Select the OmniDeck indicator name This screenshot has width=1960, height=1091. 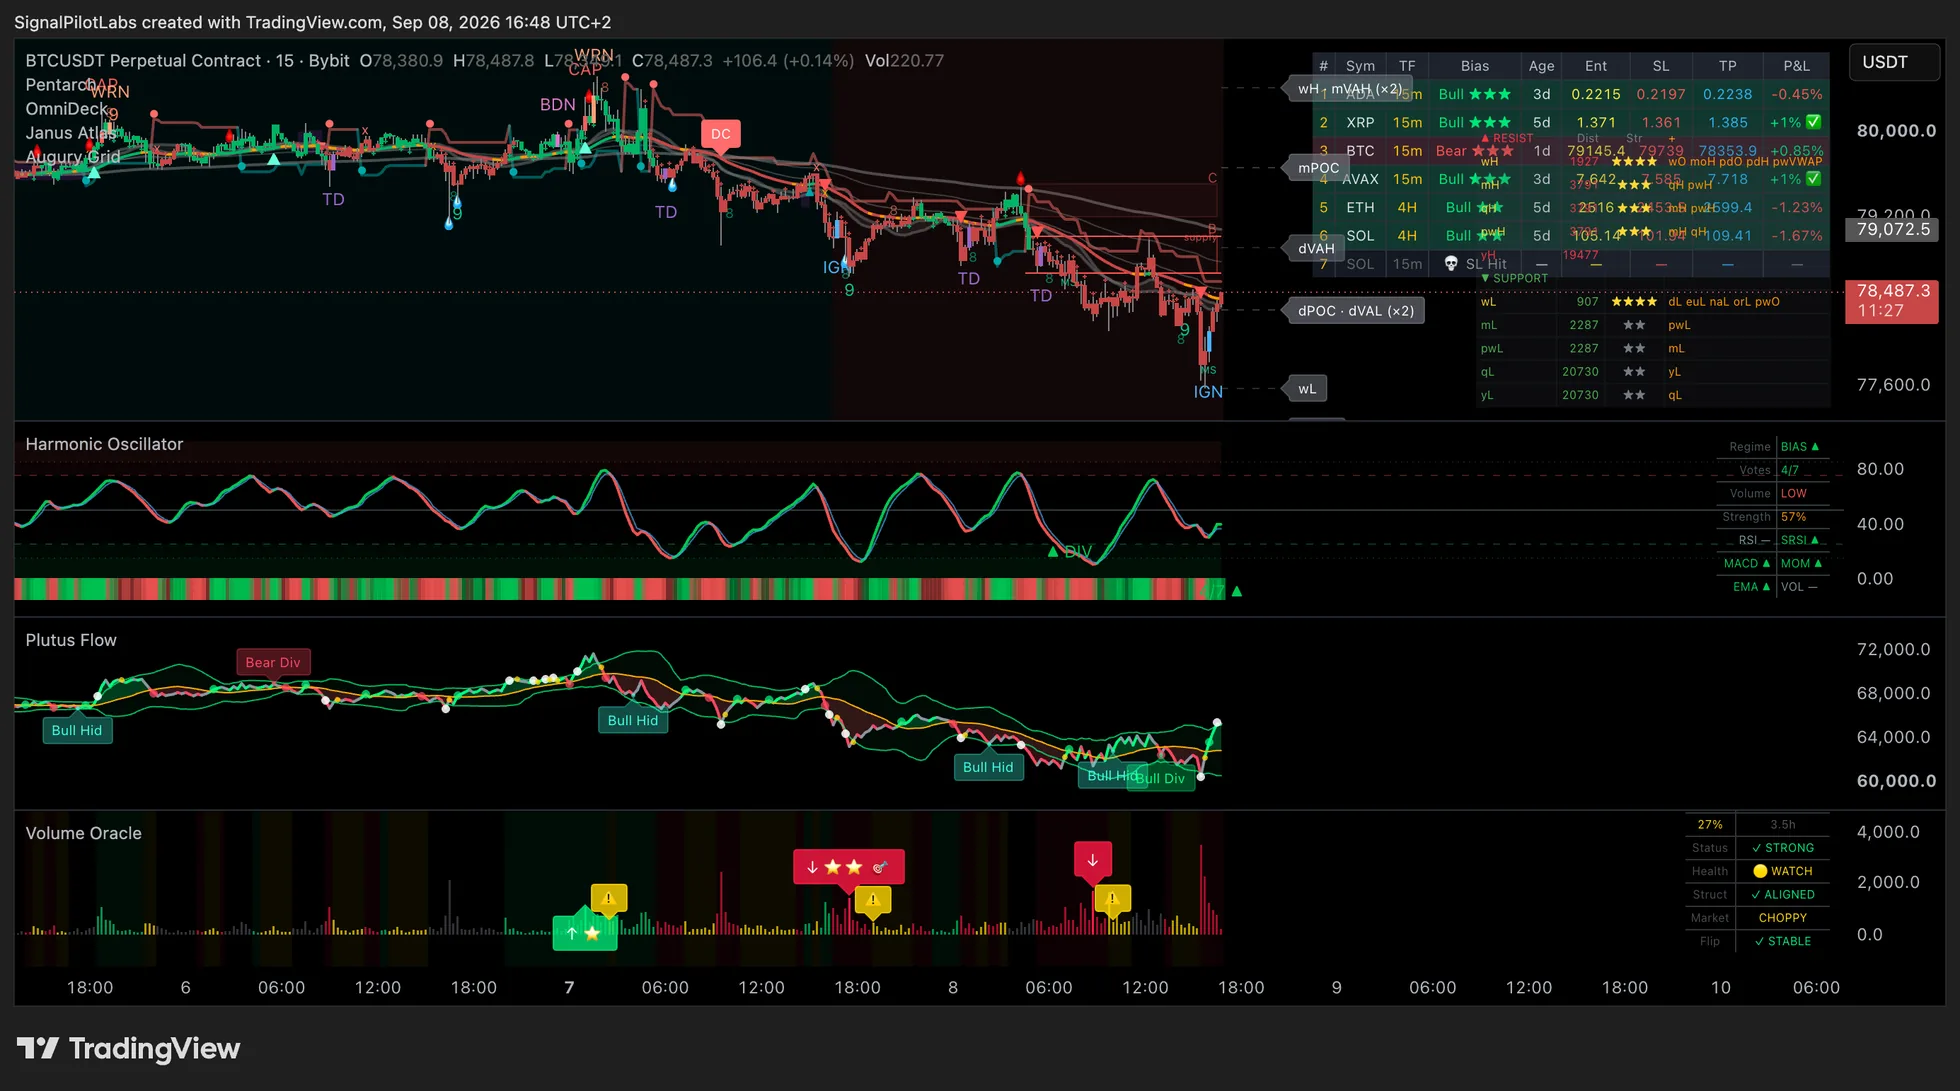click(x=66, y=109)
